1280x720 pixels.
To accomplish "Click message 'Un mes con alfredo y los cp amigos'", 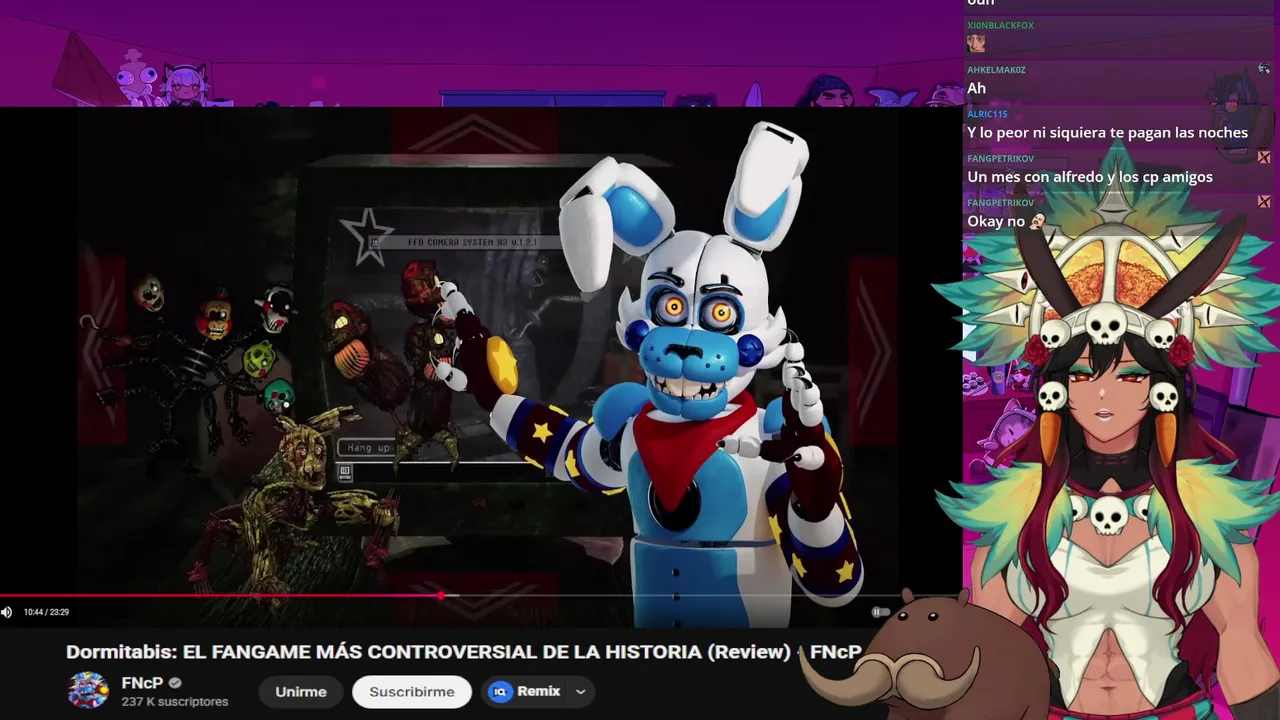I will (x=1089, y=177).
